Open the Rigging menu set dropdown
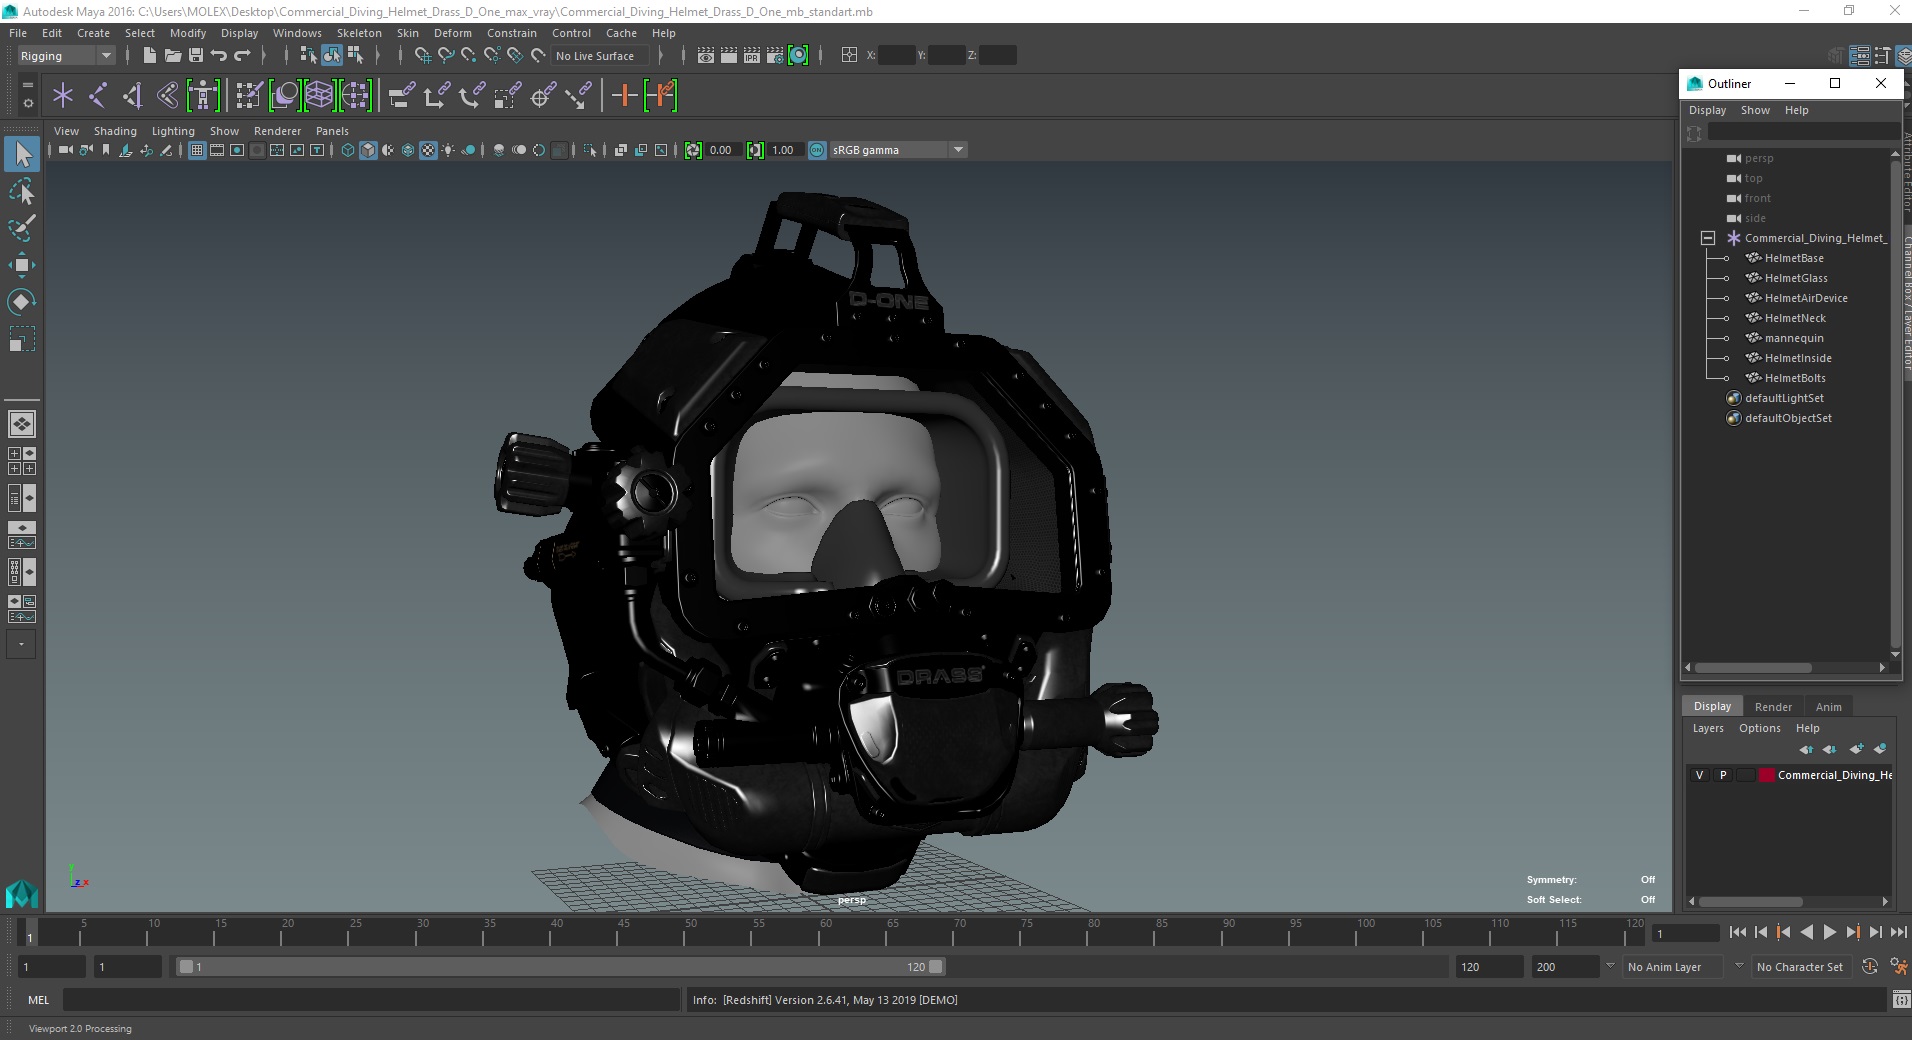1912x1040 pixels. pyautogui.click(x=65, y=56)
